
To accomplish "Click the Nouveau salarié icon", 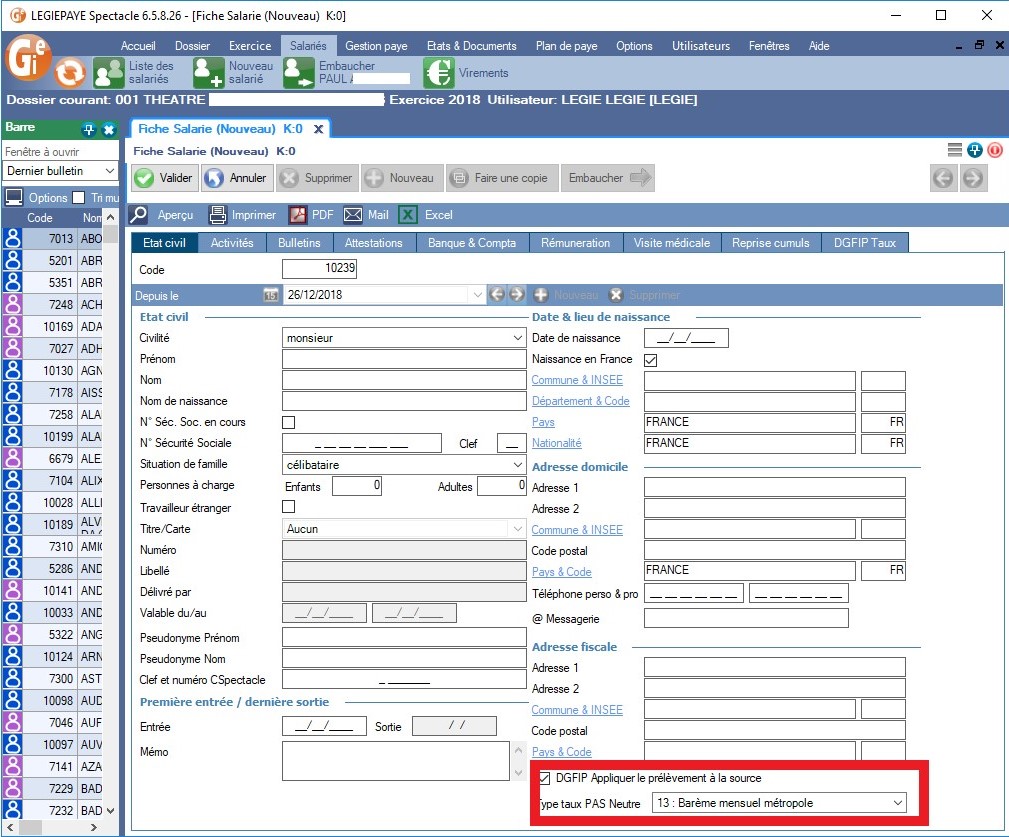I will [x=209, y=73].
